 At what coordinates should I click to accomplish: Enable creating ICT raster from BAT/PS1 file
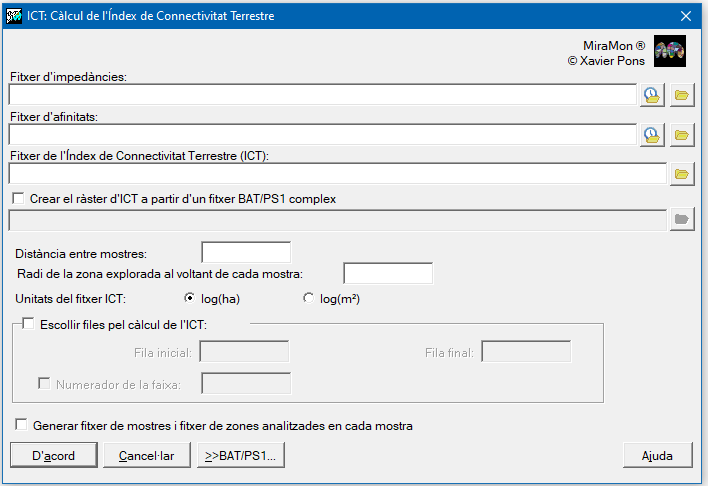(17, 199)
